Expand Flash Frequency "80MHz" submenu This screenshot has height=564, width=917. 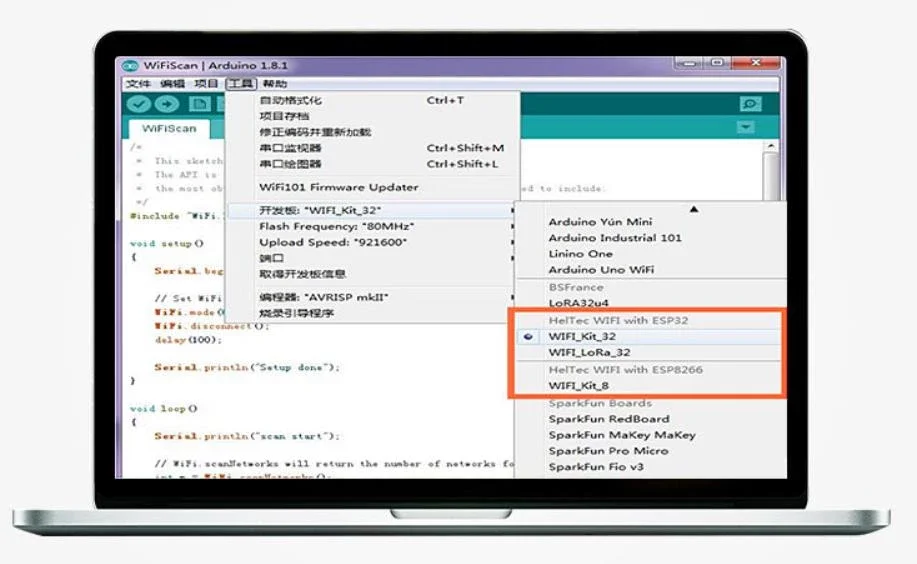click(373, 226)
